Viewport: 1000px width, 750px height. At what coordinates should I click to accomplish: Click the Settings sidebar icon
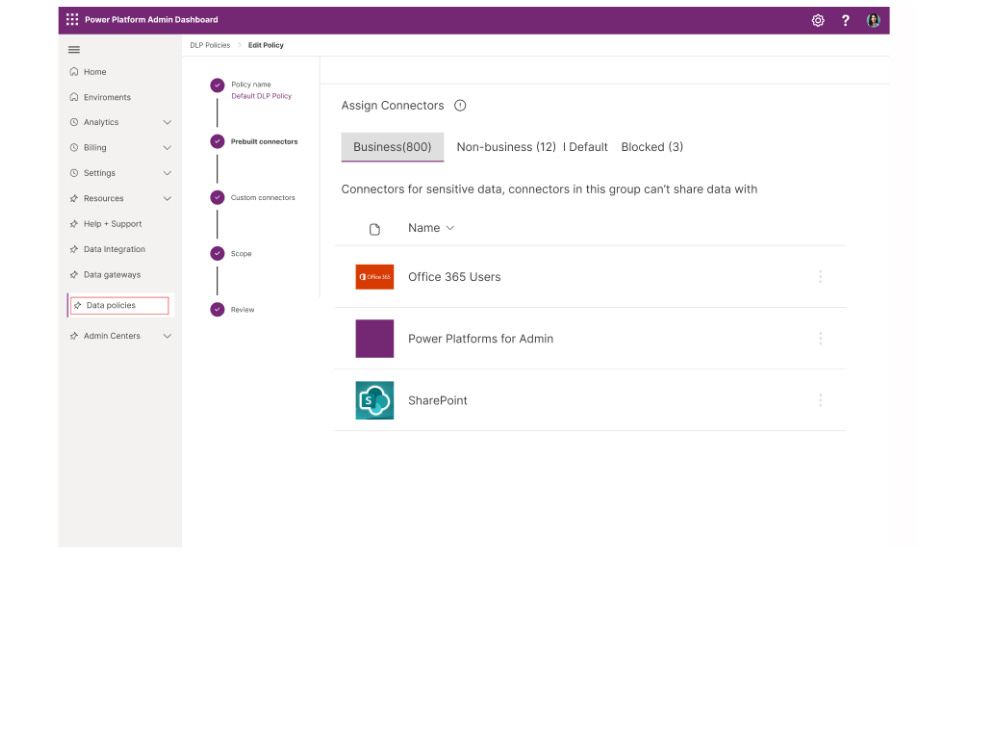pos(74,173)
